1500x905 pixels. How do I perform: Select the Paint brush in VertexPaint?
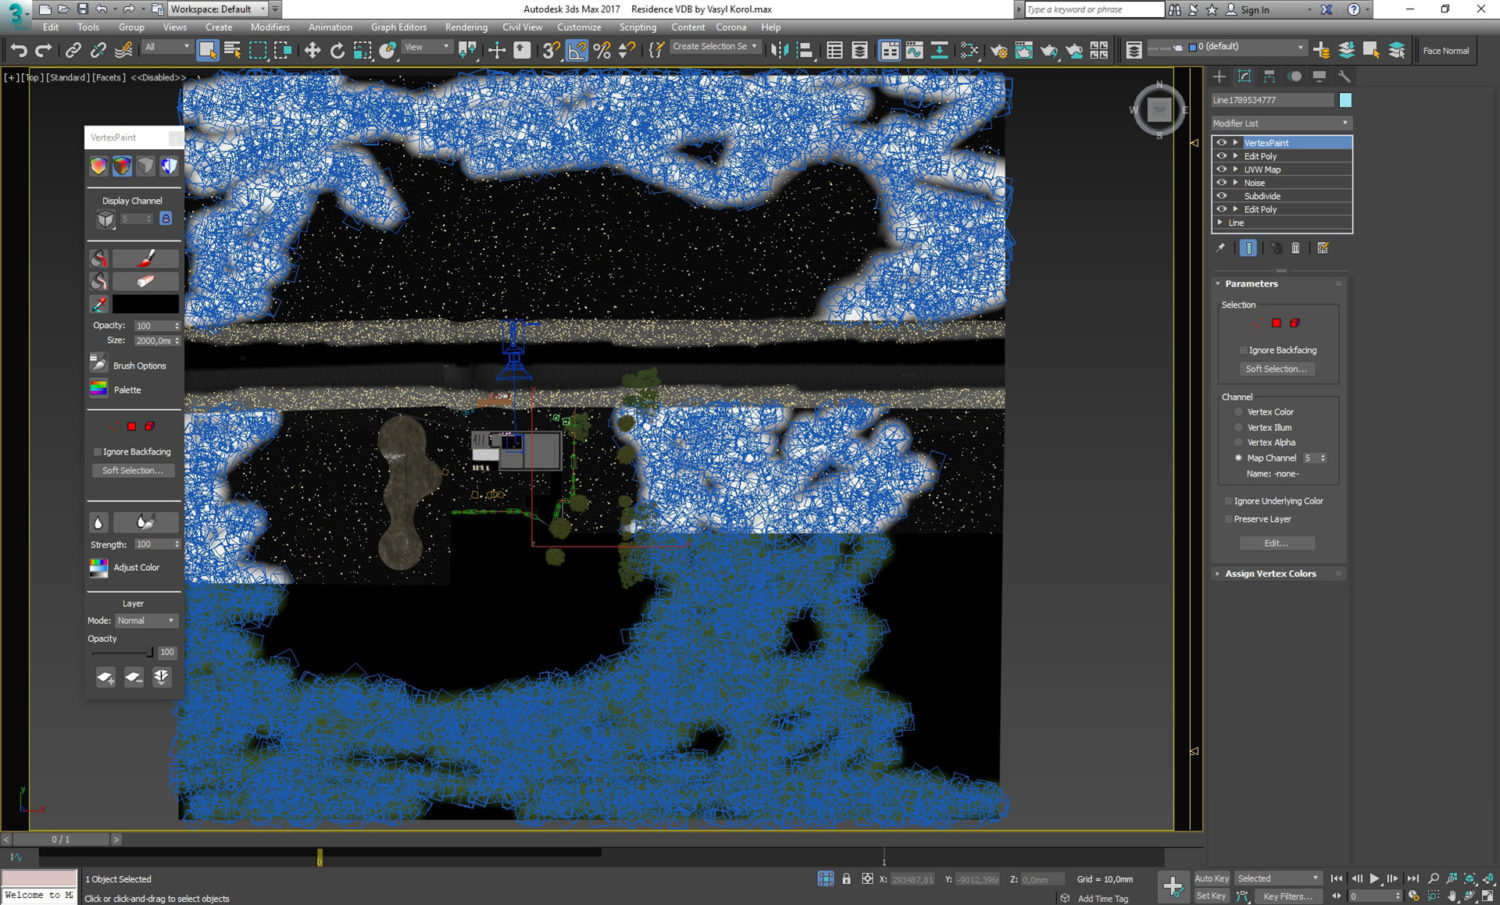[145, 257]
